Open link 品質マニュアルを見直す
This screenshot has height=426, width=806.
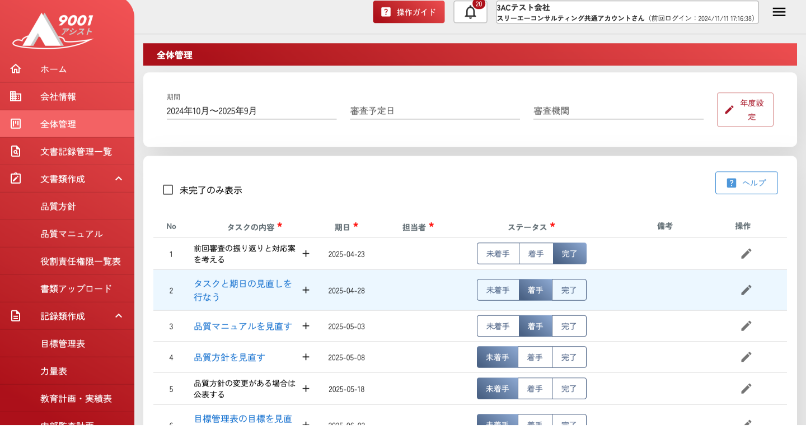click(x=243, y=326)
